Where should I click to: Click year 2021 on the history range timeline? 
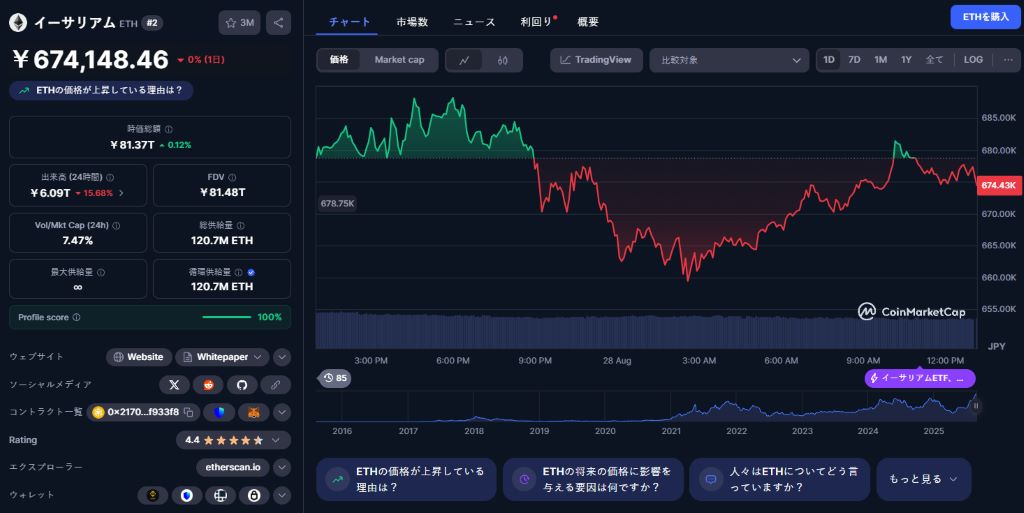click(671, 431)
